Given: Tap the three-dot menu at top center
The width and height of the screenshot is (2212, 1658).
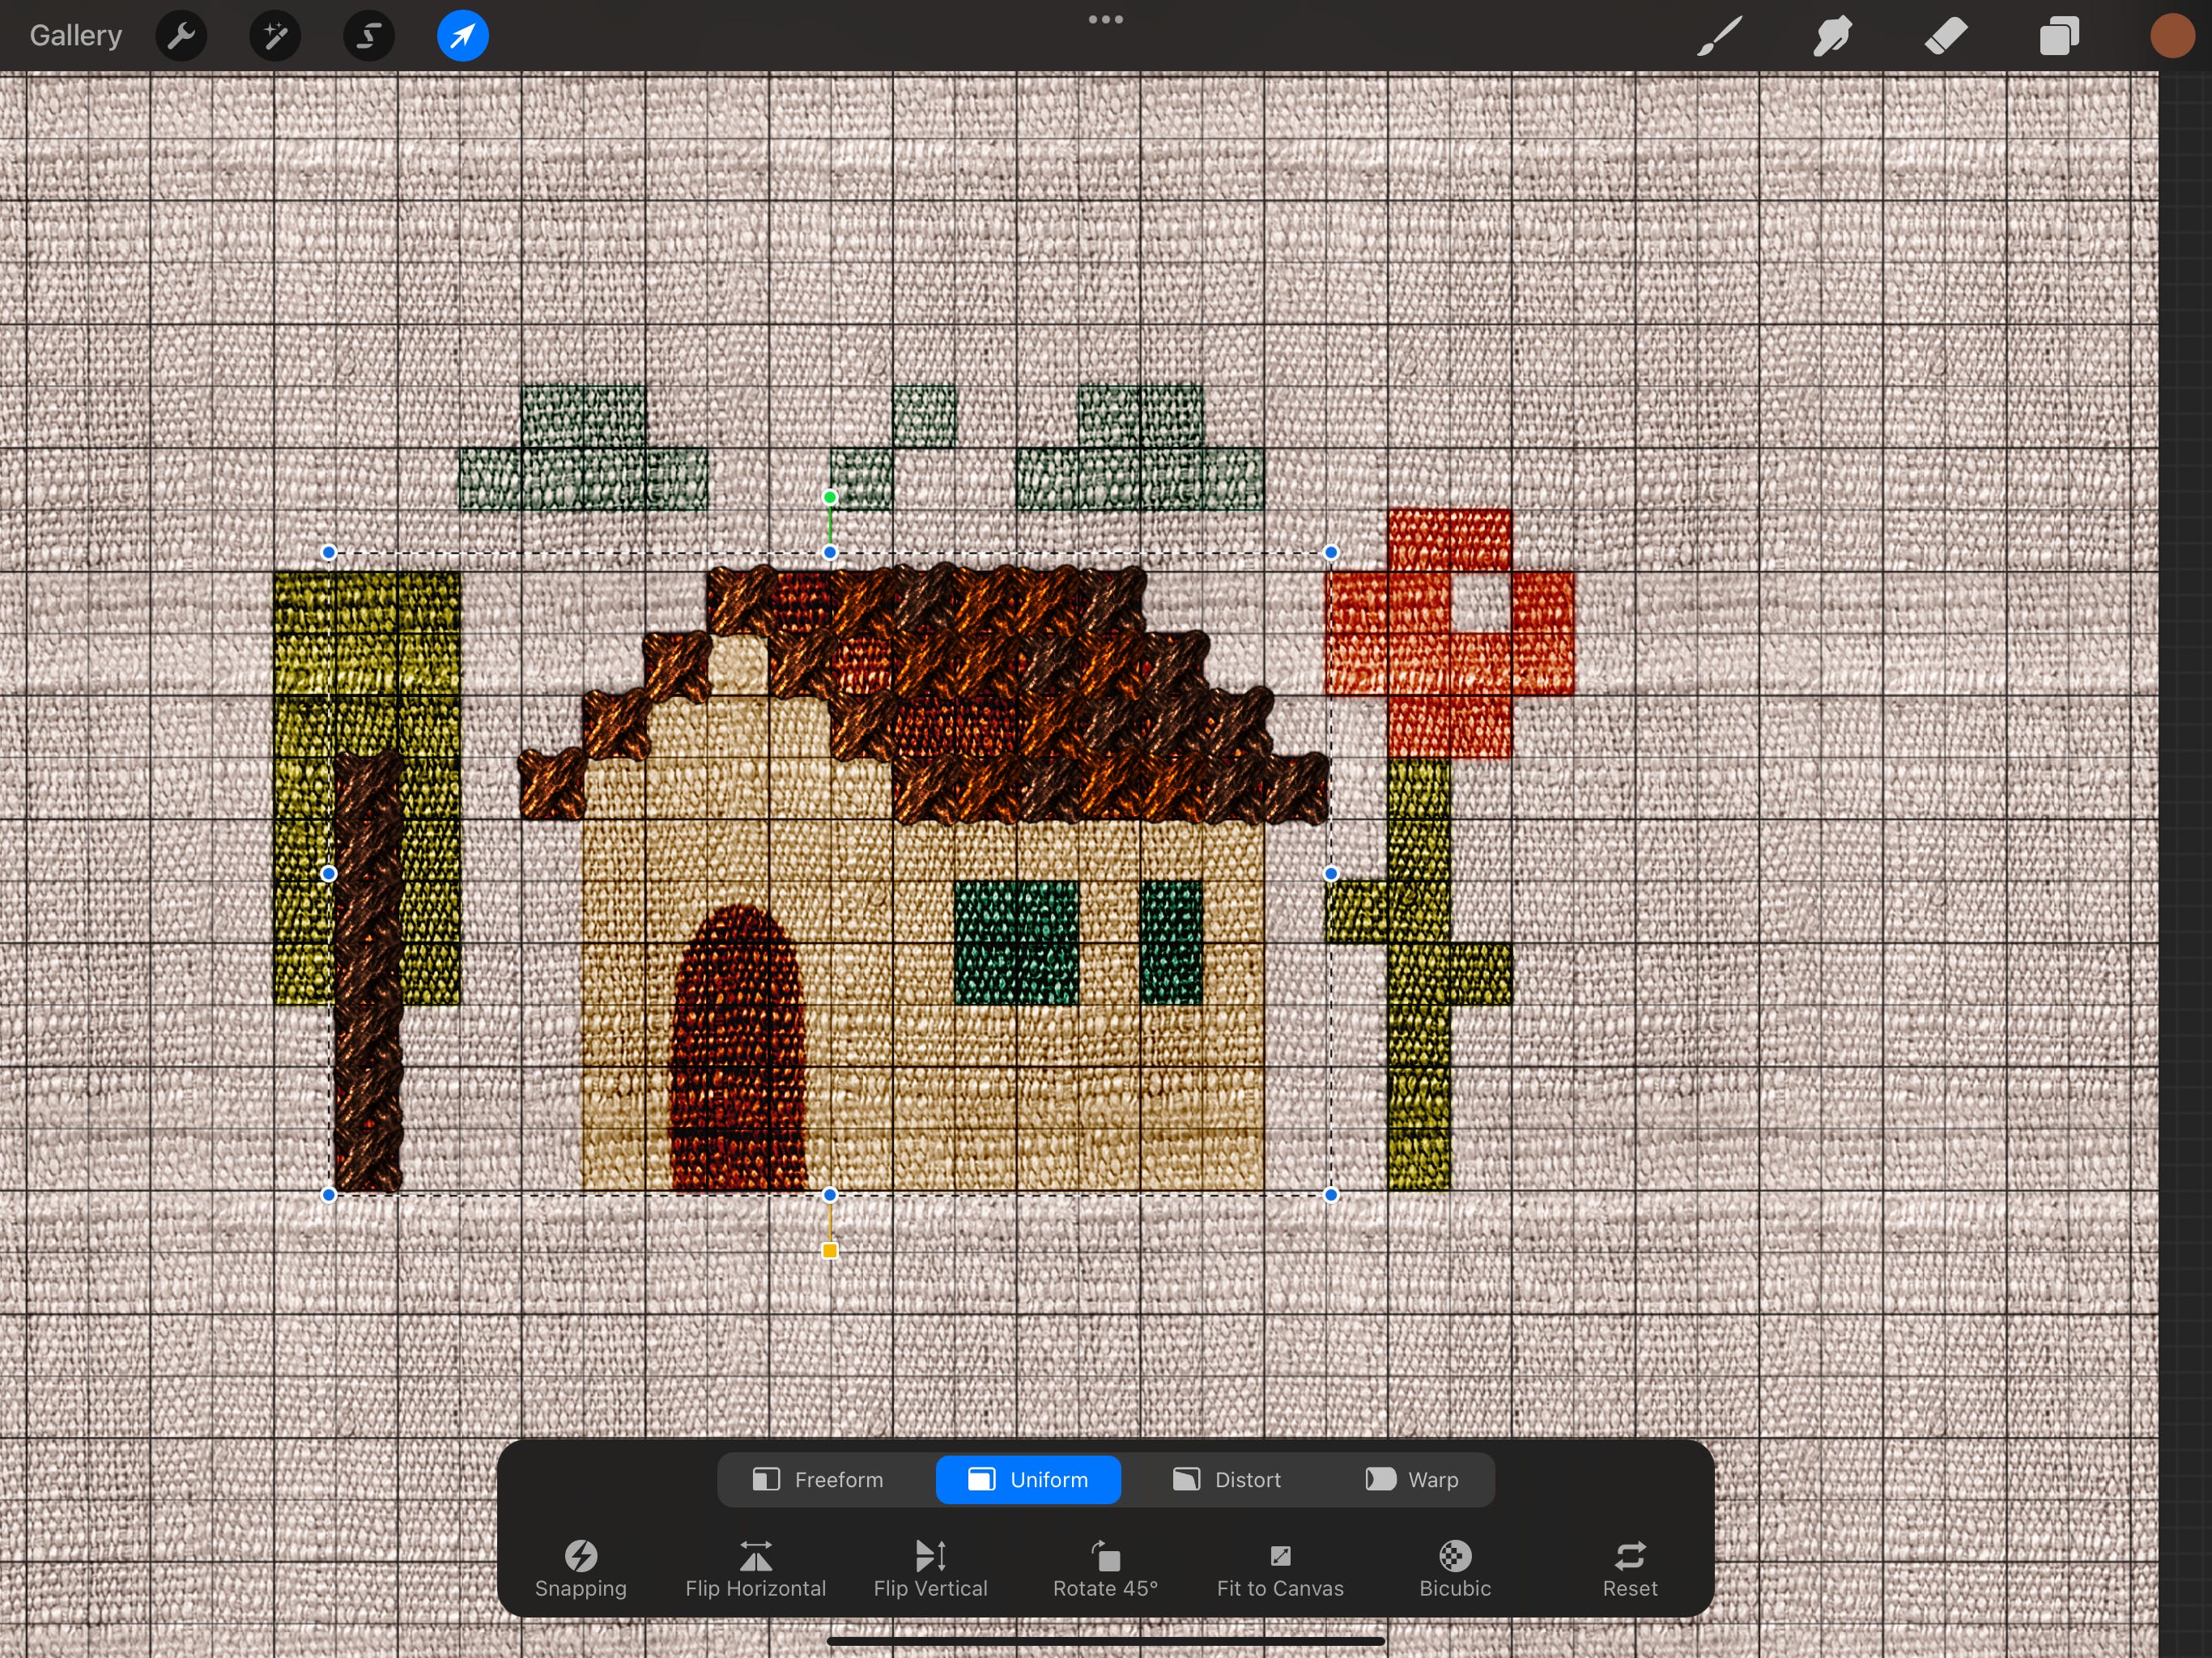Looking at the screenshot, I should click(x=1106, y=19).
